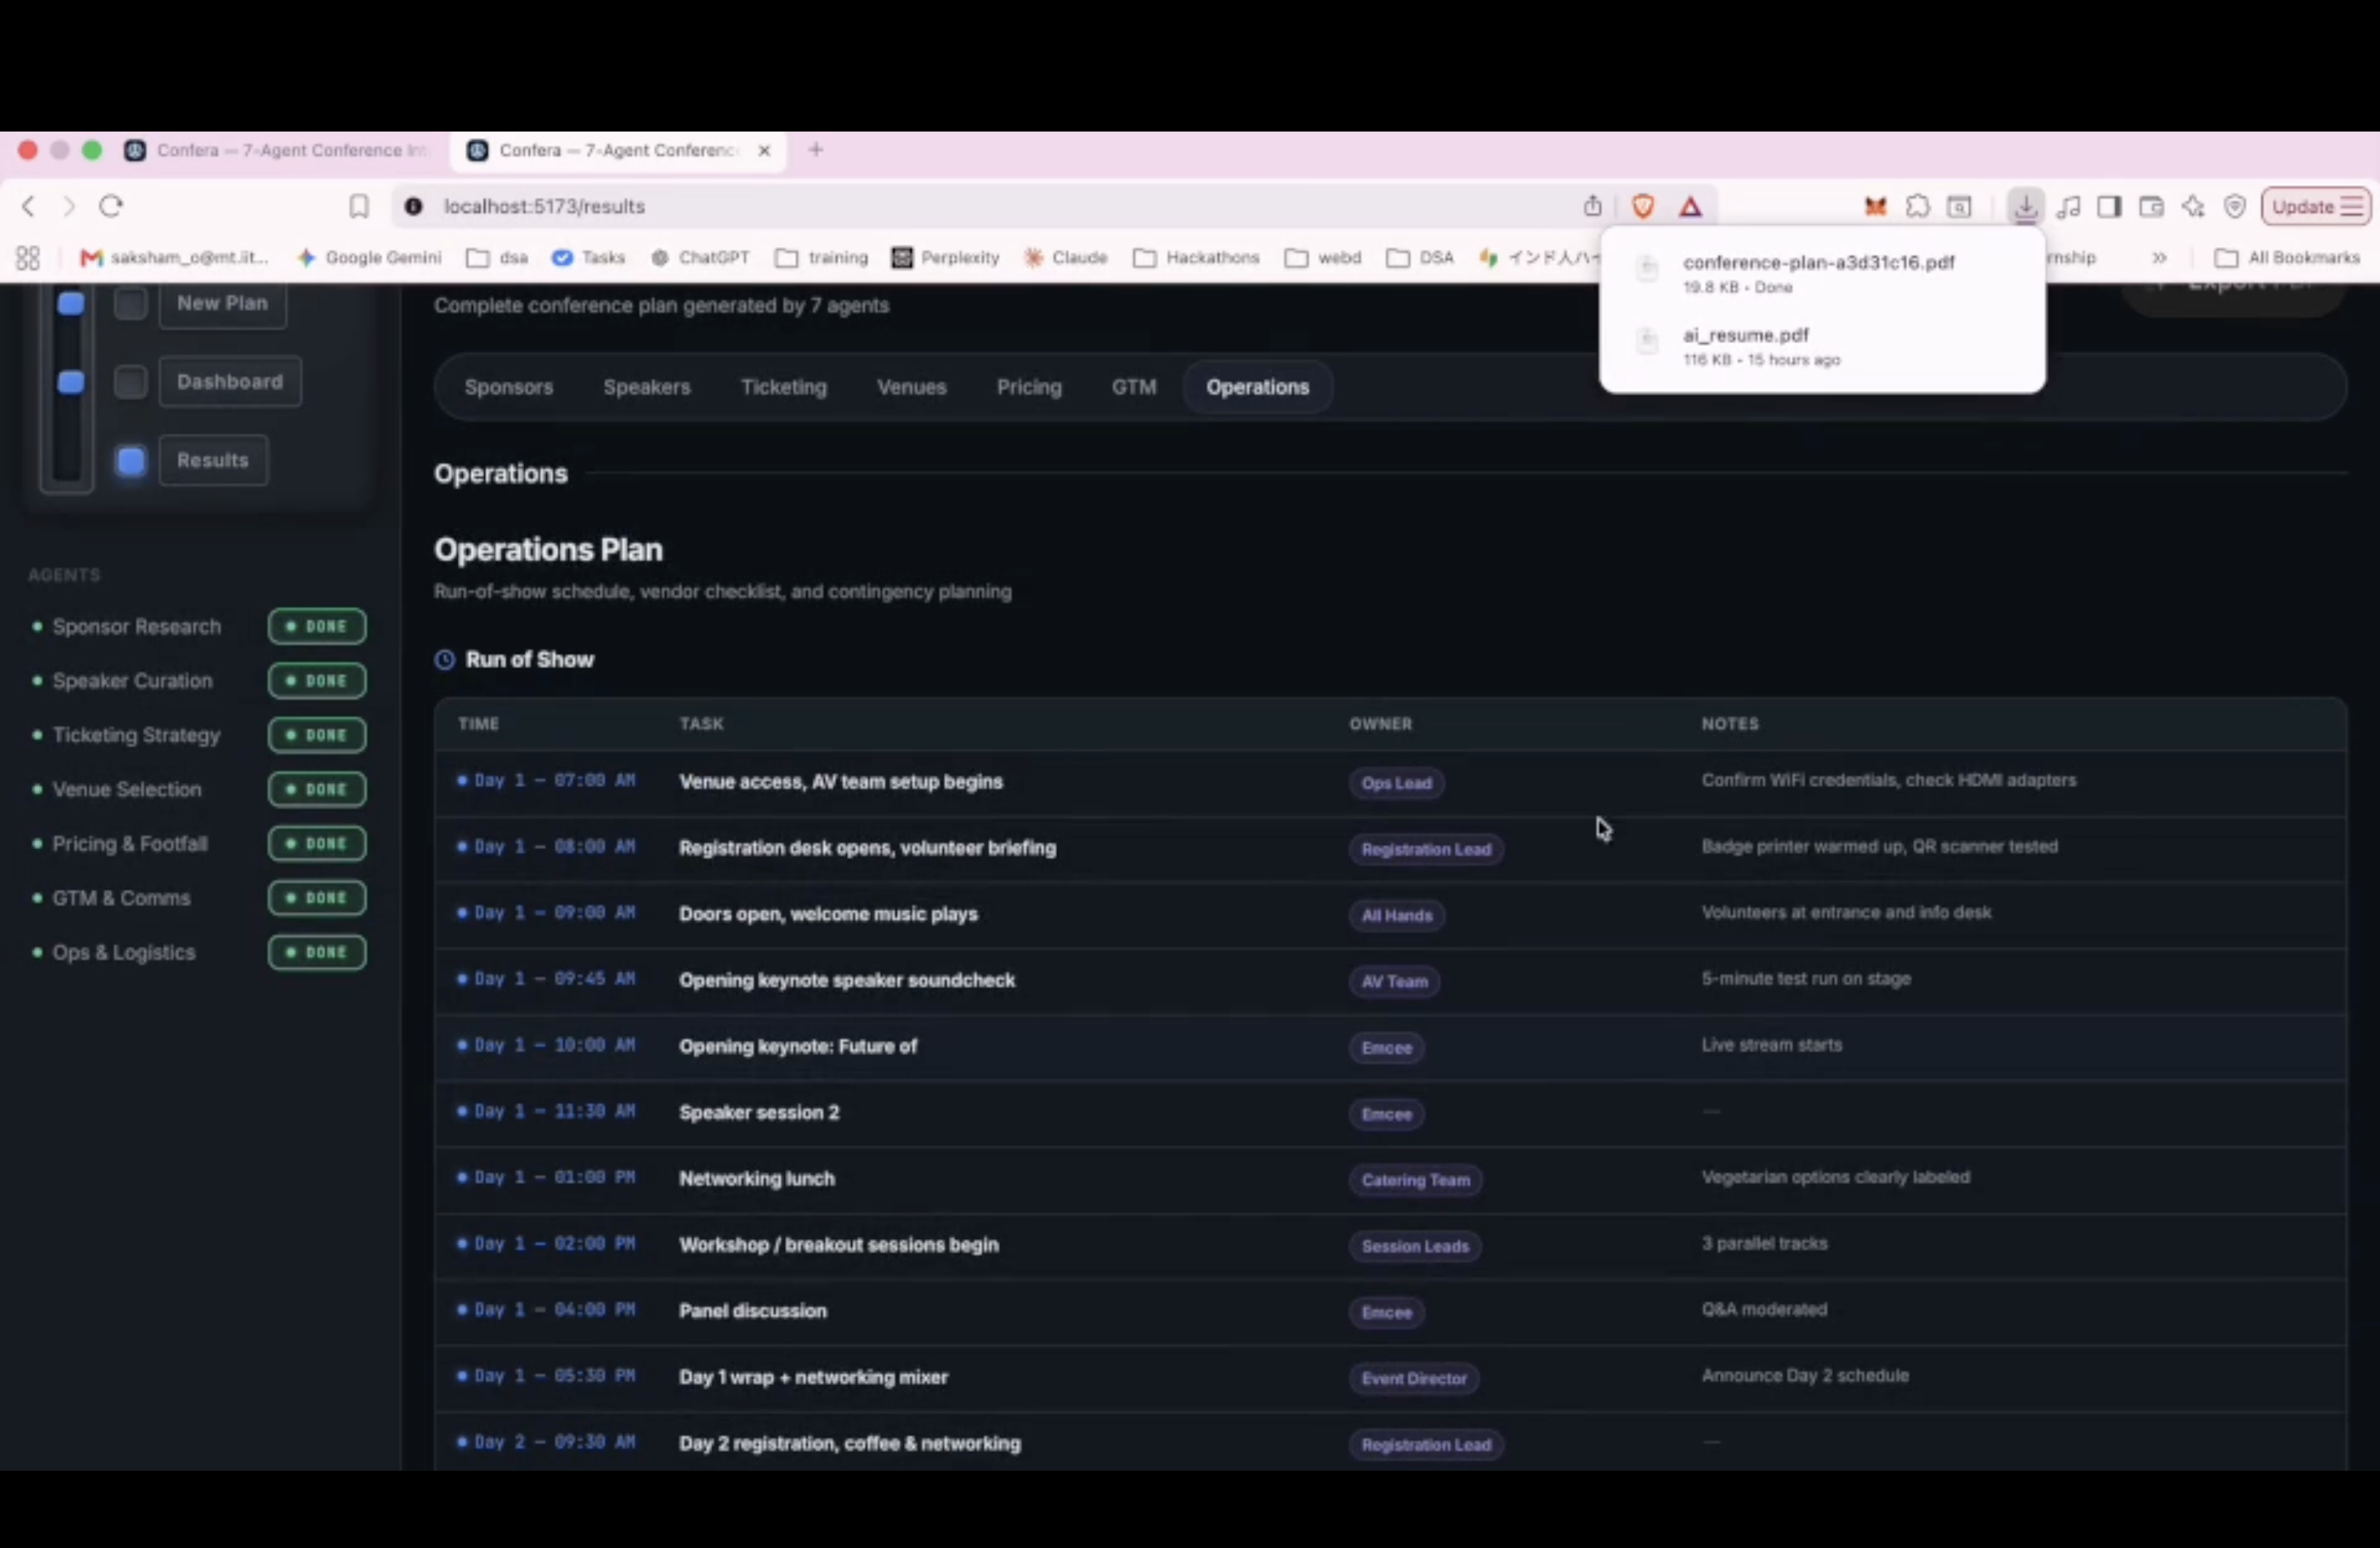Open the ChatGPT bookmark

(x=700, y=258)
